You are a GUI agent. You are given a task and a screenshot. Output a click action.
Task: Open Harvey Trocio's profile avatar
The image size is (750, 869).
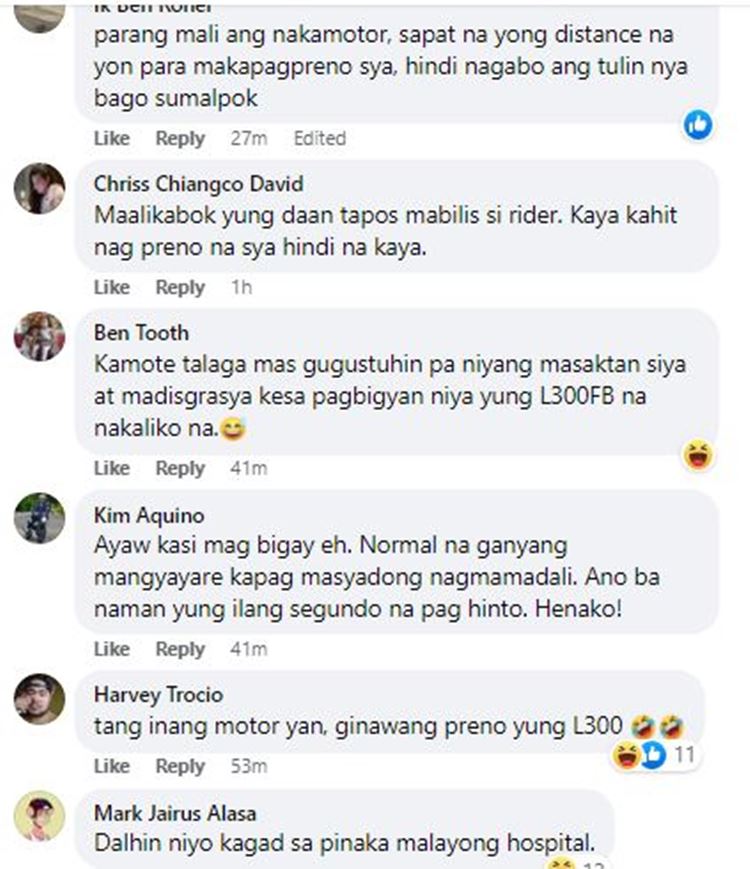tap(39, 699)
